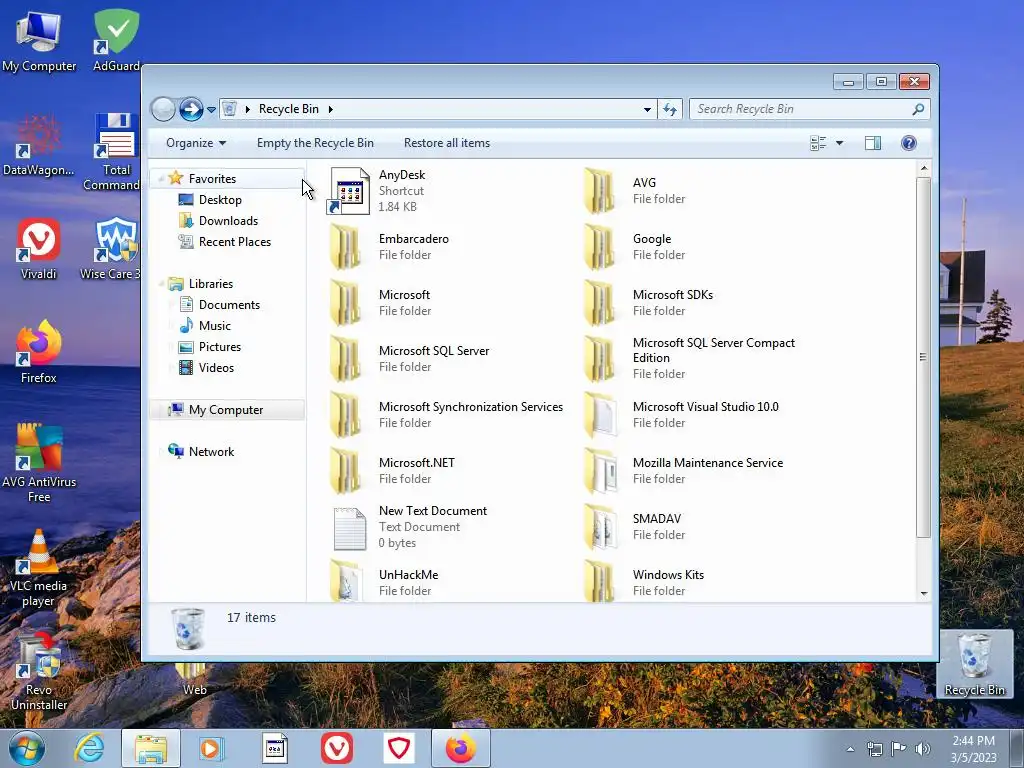The width and height of the screenshot is (1024, 768).
Task: Click the refresh button beside address bar
Action: 670,109
